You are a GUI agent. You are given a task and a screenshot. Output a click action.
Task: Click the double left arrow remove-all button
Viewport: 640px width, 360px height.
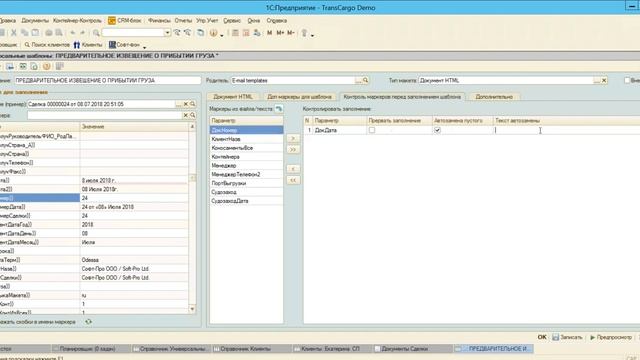click(x=293, y=180)
